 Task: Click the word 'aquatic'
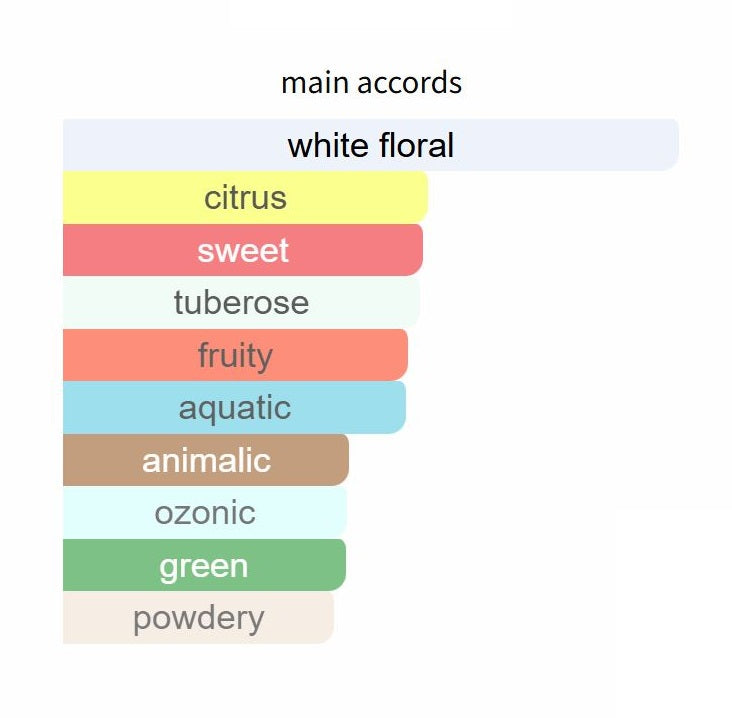235,408
